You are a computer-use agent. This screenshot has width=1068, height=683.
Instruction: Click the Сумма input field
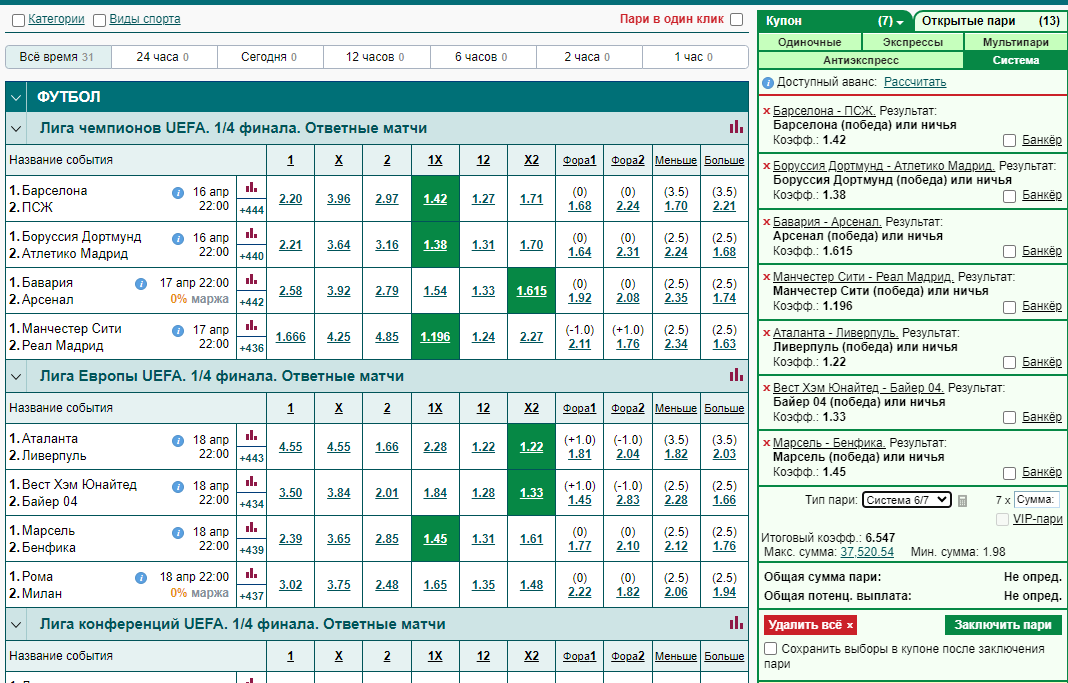[1037, 500]
